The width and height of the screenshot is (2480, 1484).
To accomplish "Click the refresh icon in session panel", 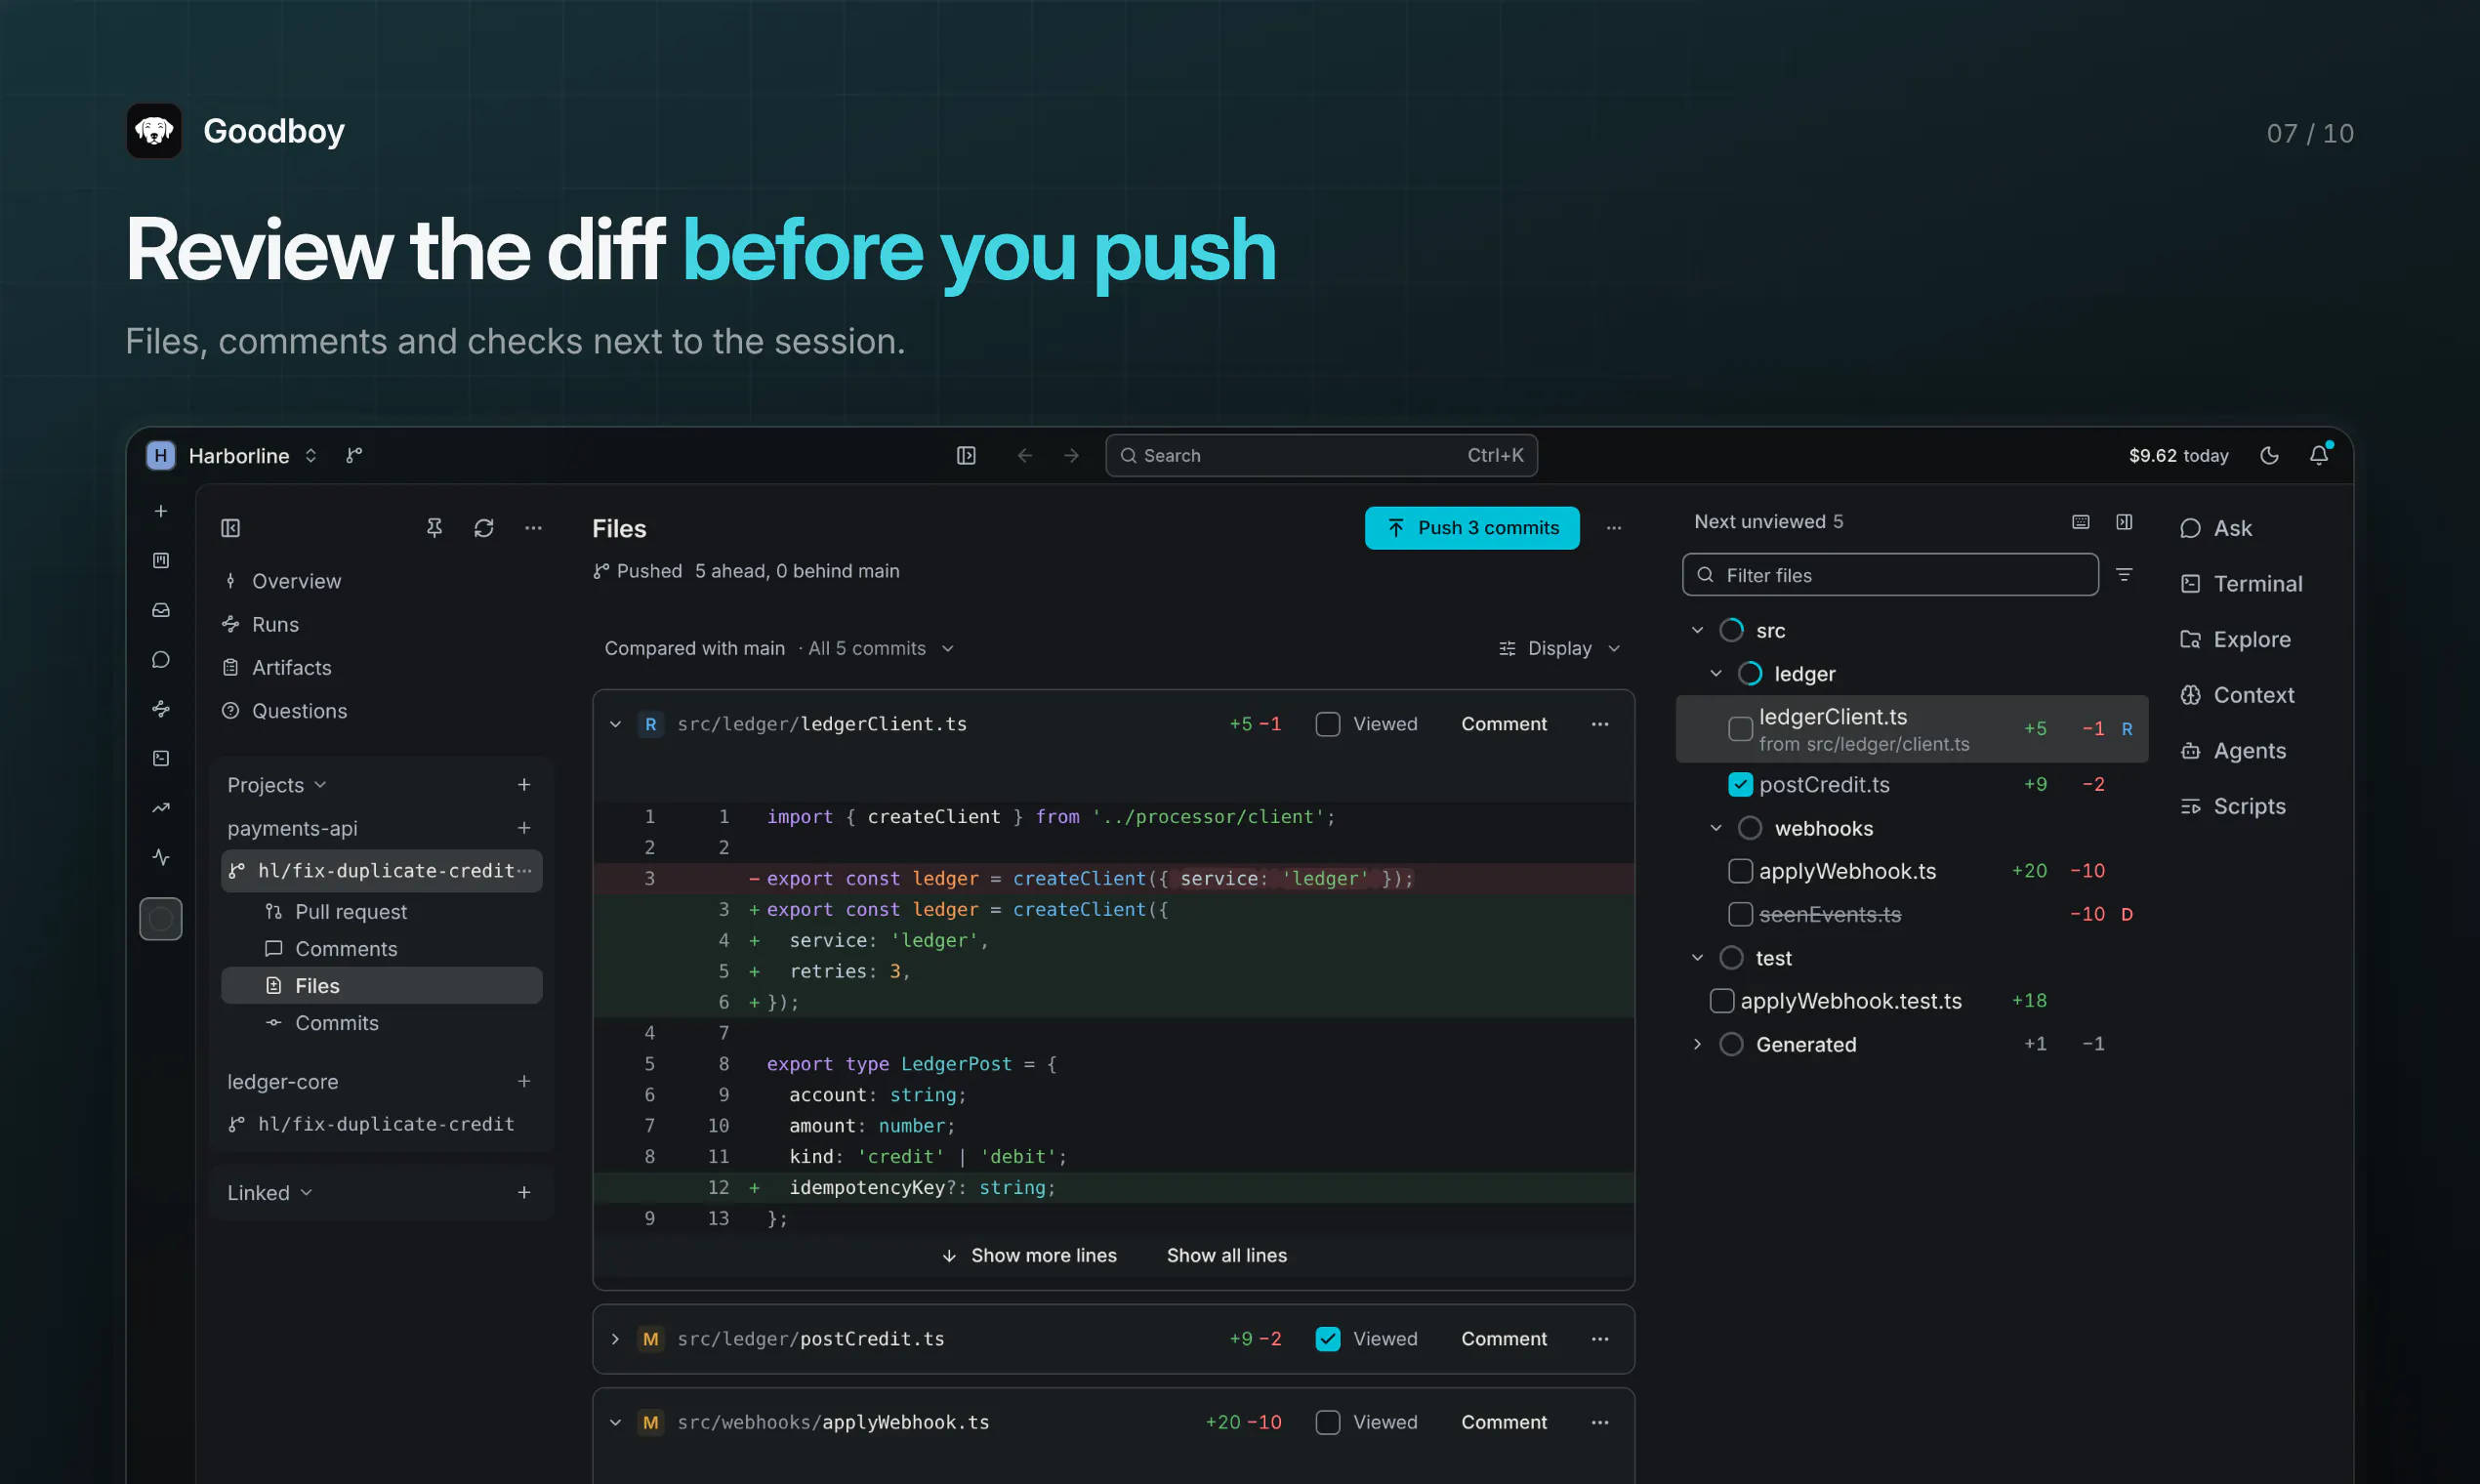I will coord(484,527).
